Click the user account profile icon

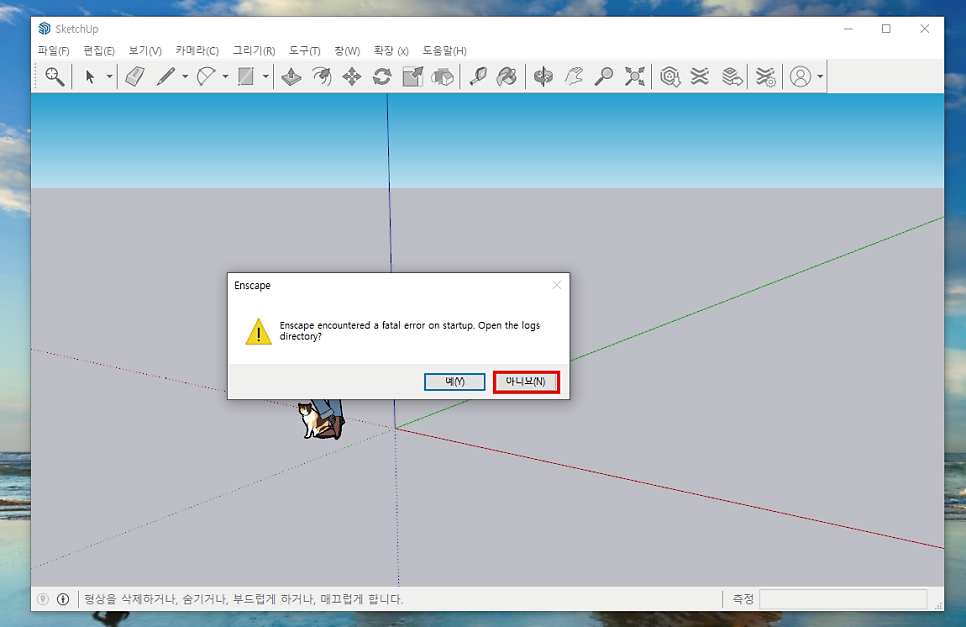(x=800, y=76)
